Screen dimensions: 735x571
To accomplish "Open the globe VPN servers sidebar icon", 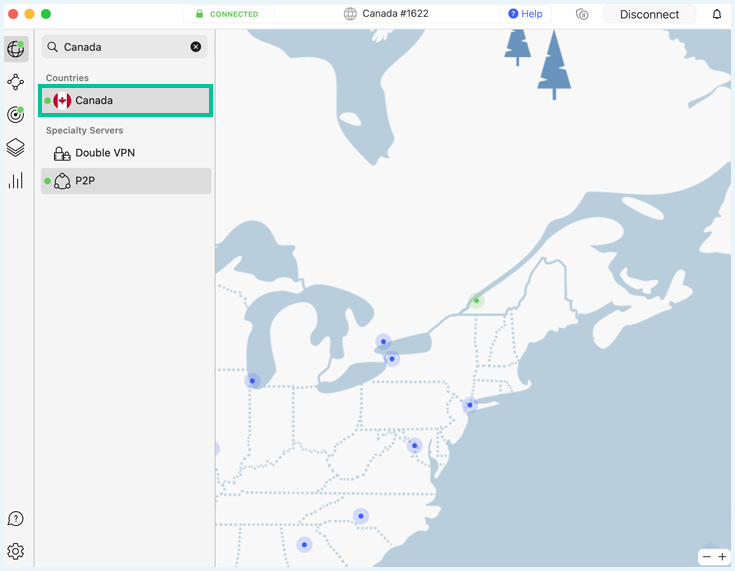I will coord(16,49).
